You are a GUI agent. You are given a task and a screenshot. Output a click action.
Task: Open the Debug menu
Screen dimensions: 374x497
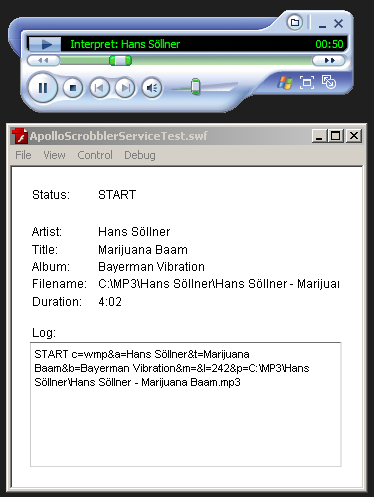click(140, 155)
